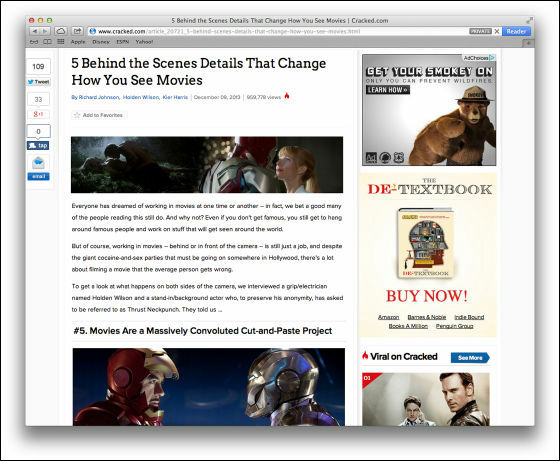
Task: Go back with the Safari back arrow
Action: tap(35, 31)
